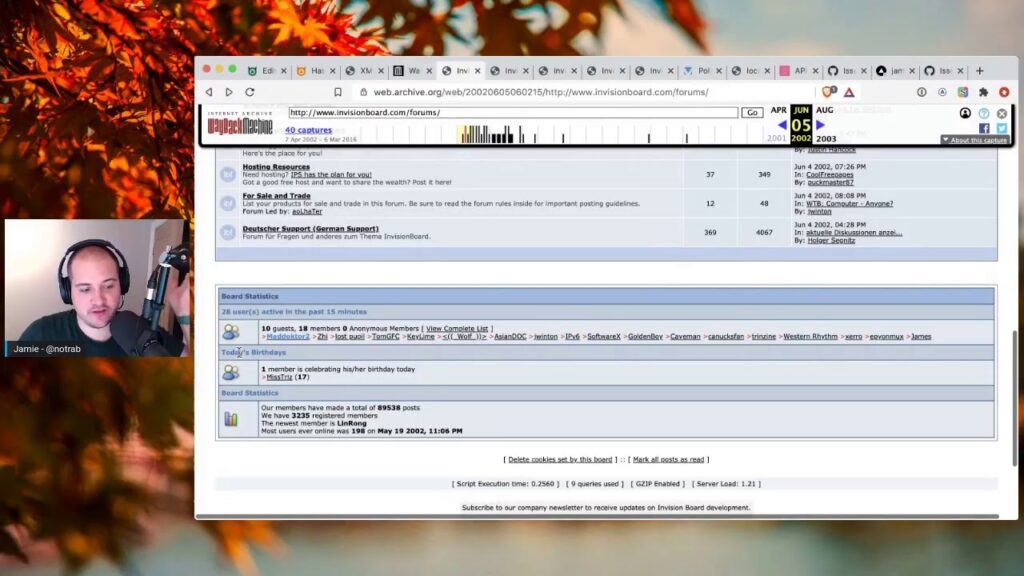Click the Hosting Resources forum status icon
The image size is (1024, 576).
click(228, 174)
